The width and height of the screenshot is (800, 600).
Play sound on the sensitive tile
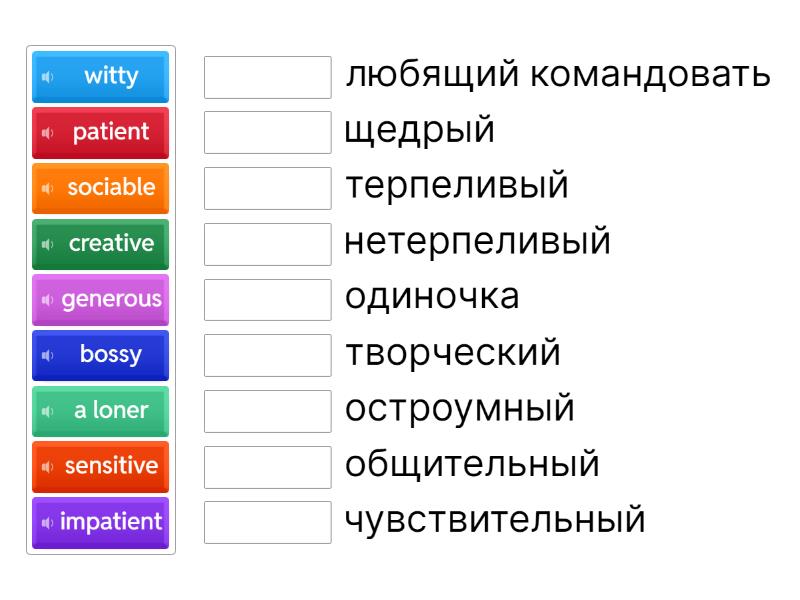(47, 467)
